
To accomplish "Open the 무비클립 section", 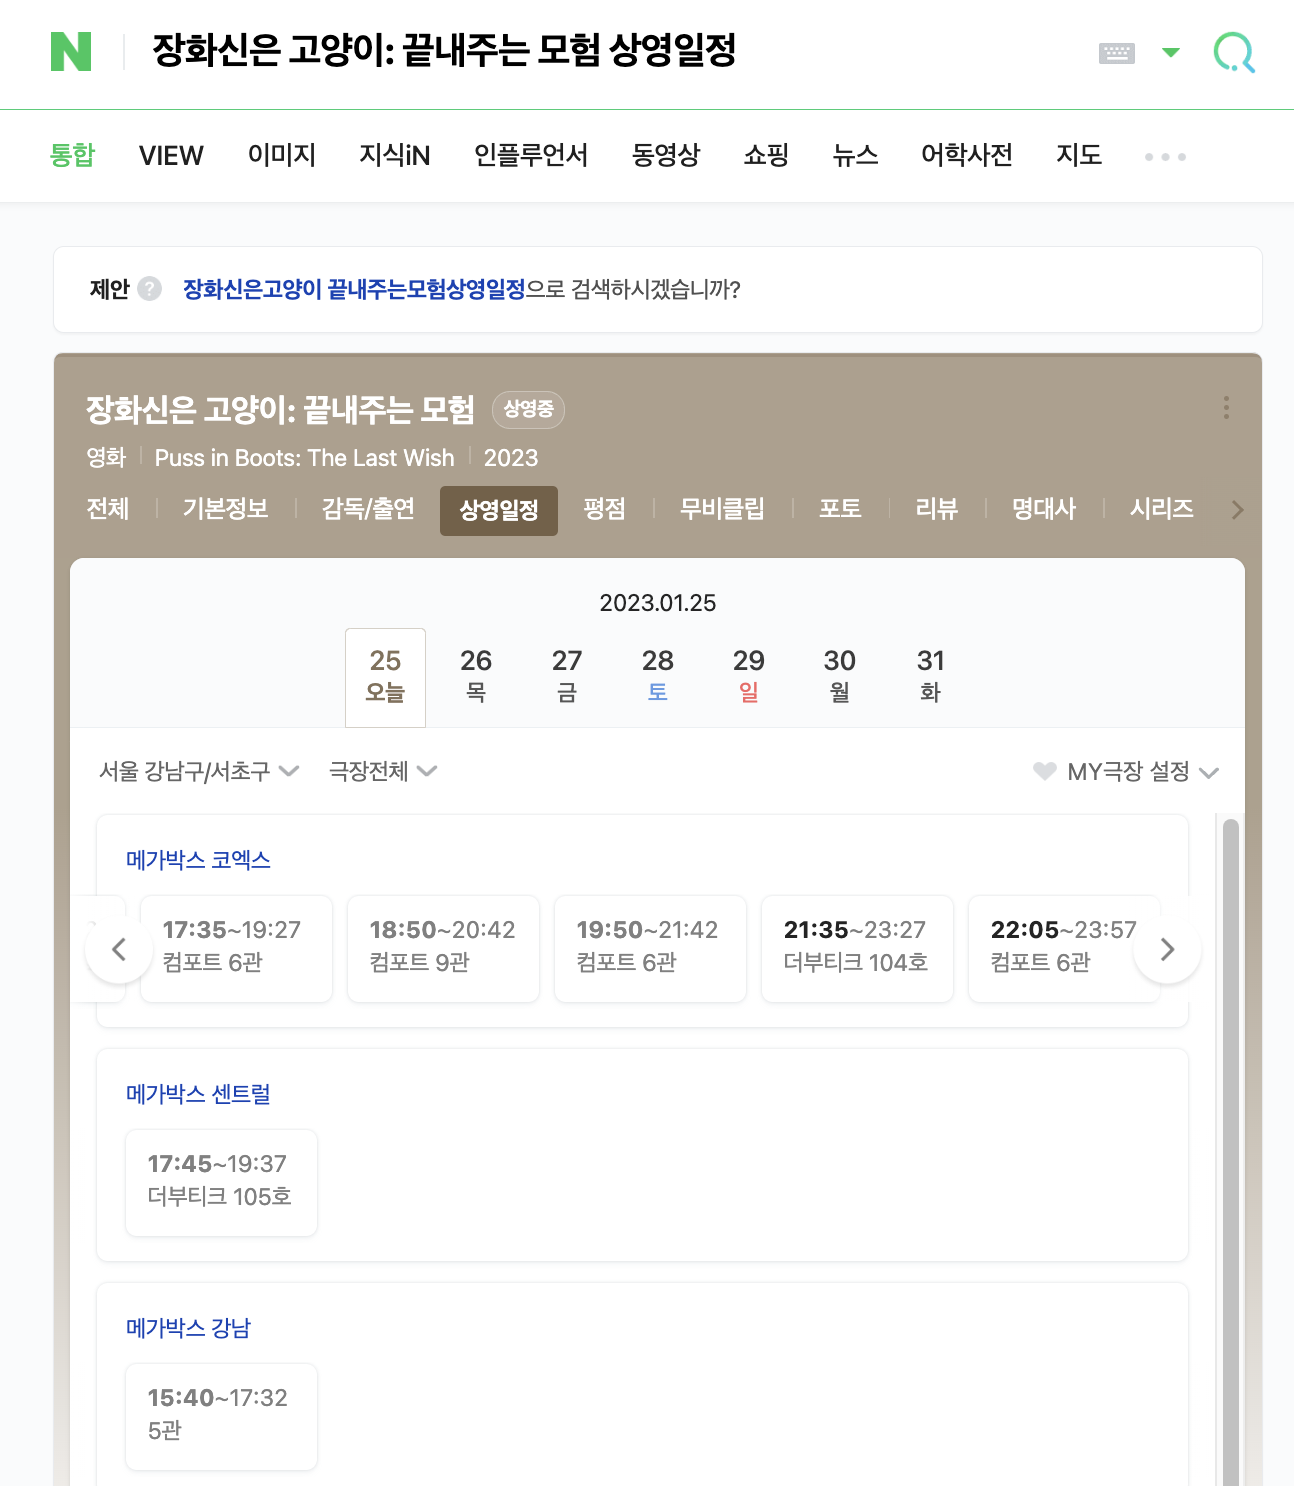I will [722, 509].
